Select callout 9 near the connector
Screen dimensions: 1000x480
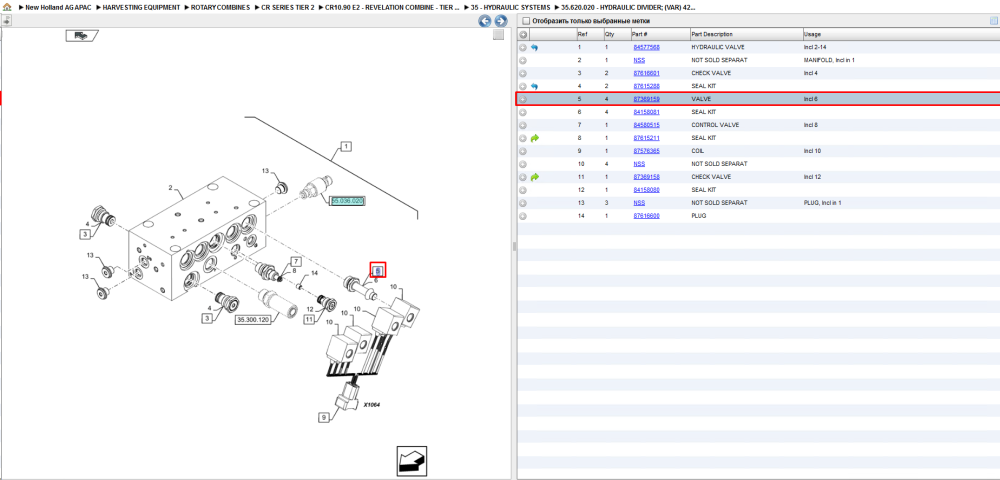click(x=324, y=418)
